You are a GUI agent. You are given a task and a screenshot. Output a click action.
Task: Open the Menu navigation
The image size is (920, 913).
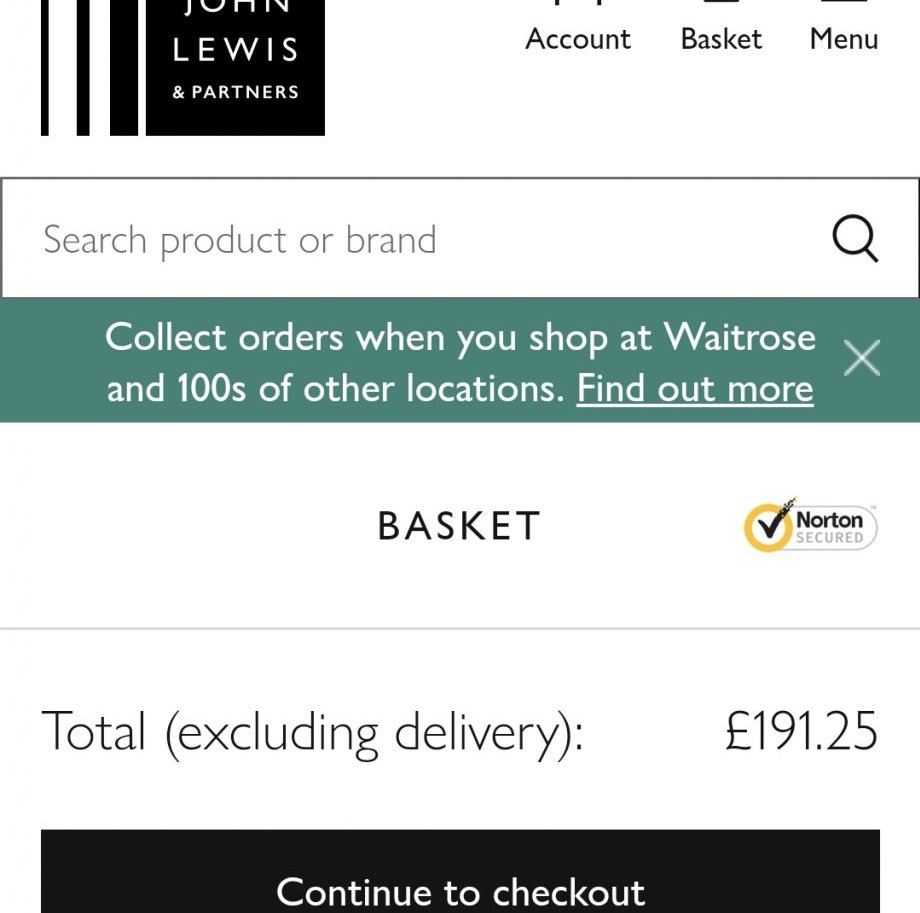(x=844, y=39)
